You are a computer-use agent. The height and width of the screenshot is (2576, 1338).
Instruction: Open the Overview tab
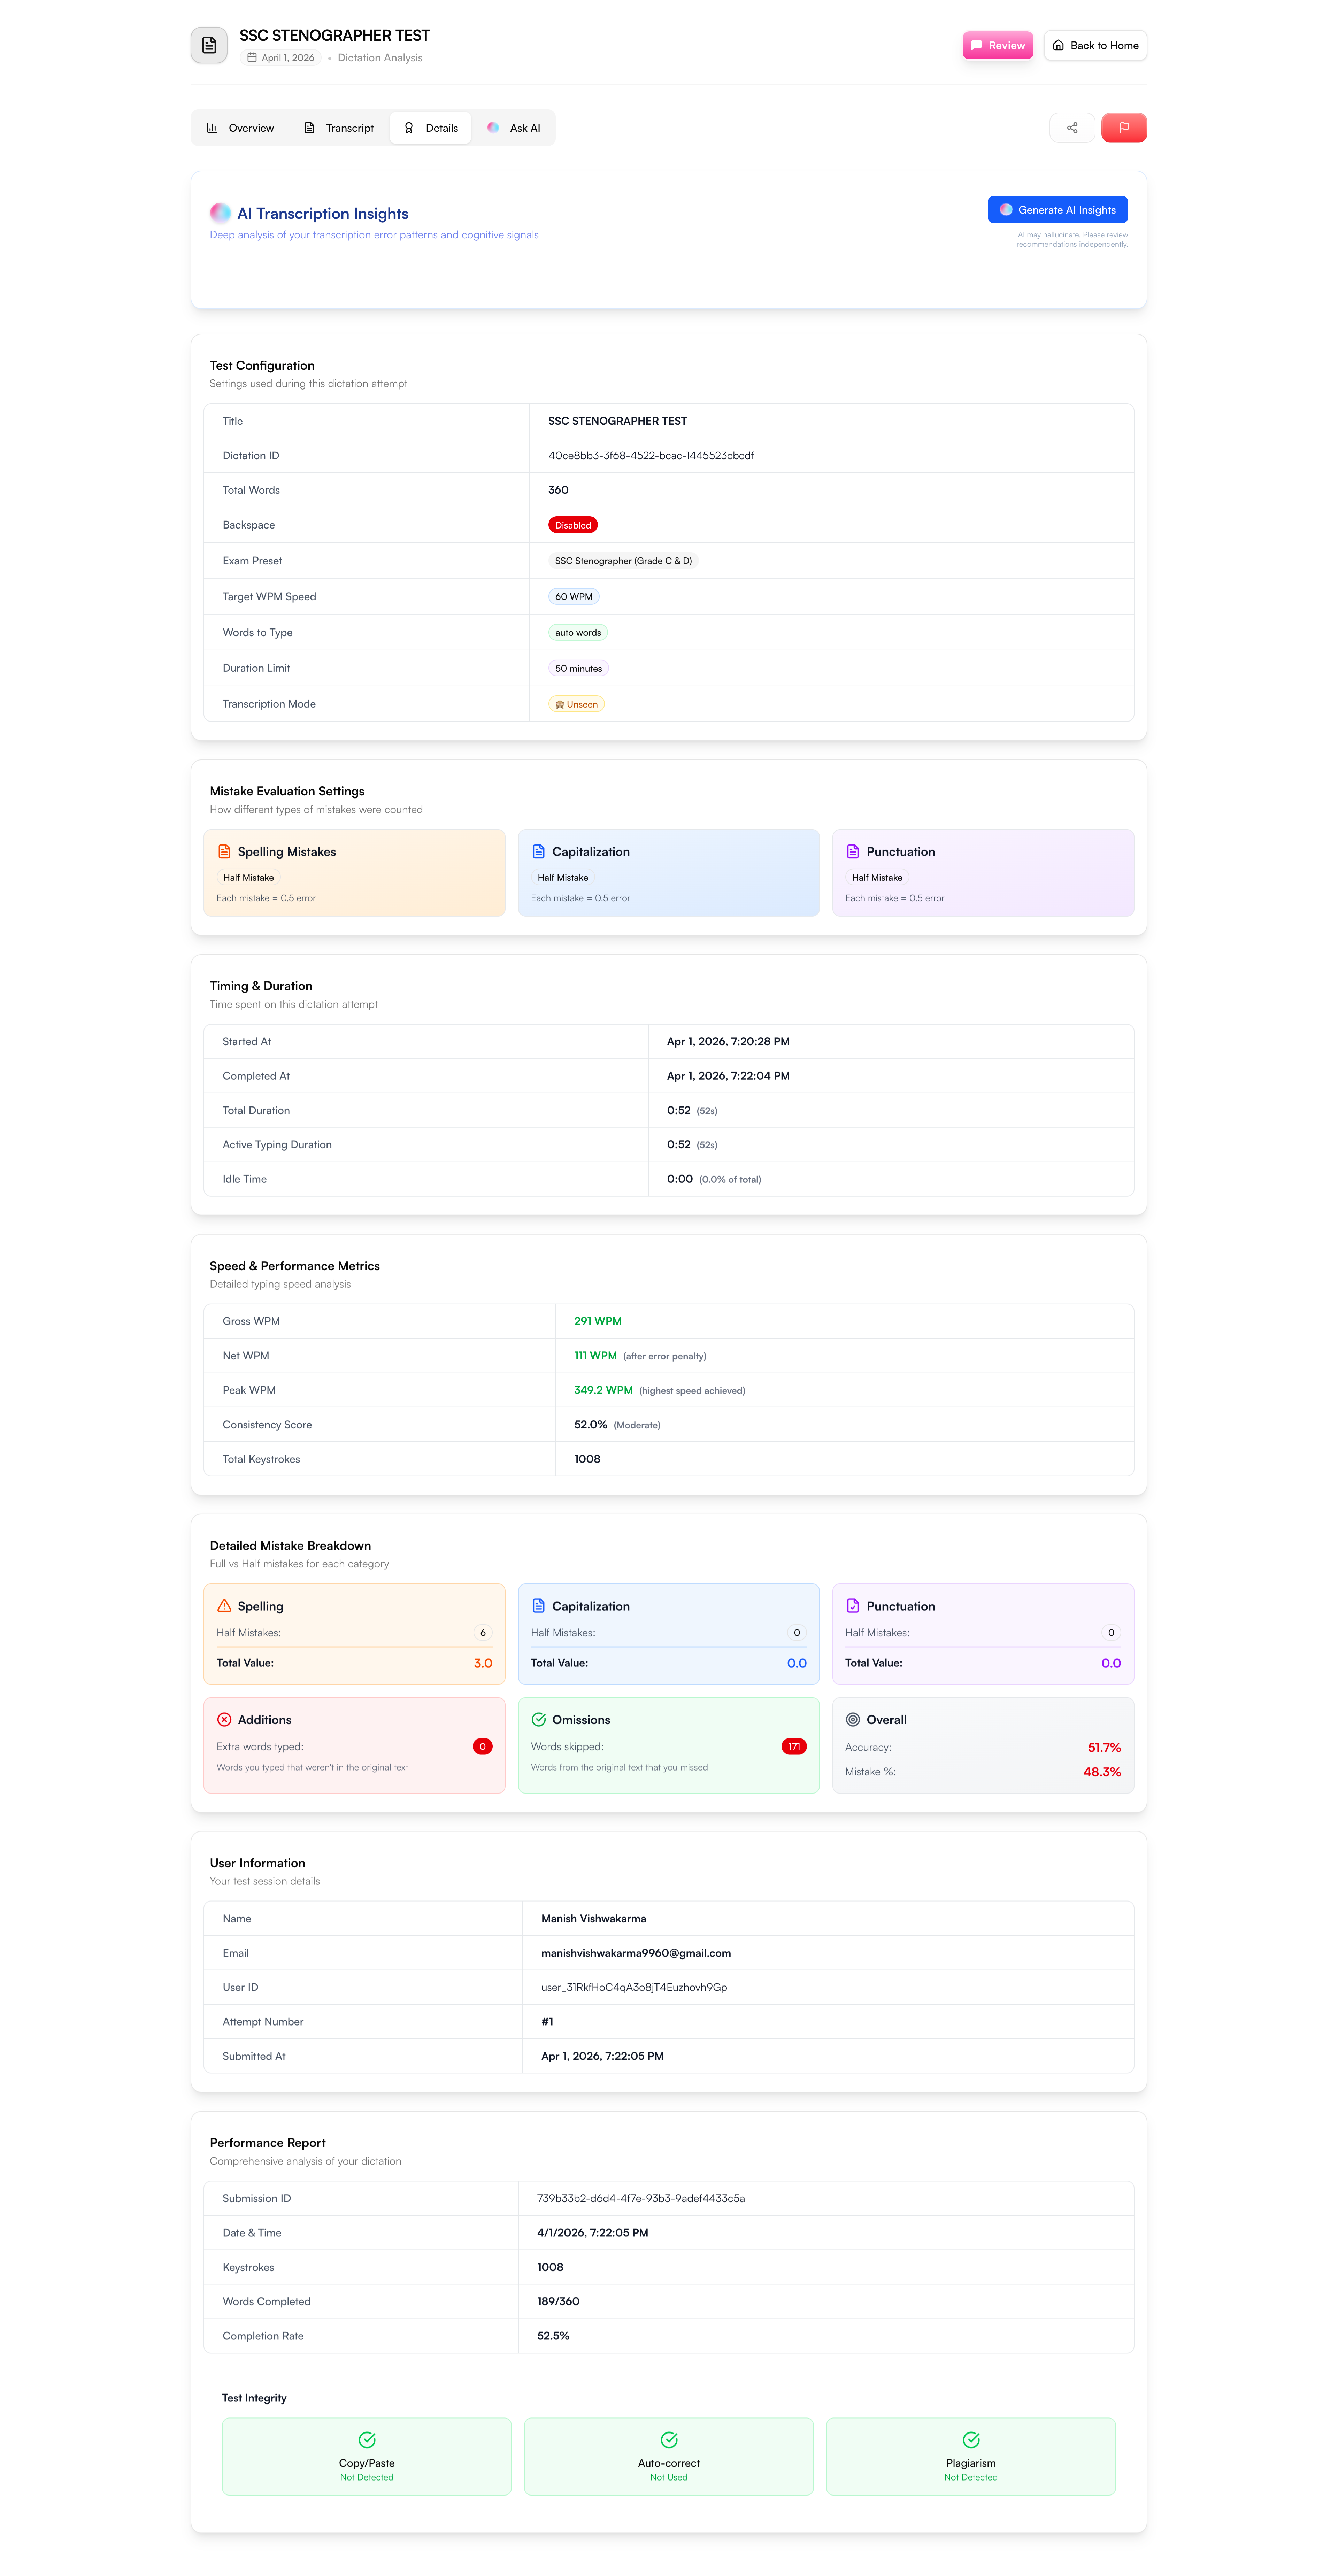[240, 128]
